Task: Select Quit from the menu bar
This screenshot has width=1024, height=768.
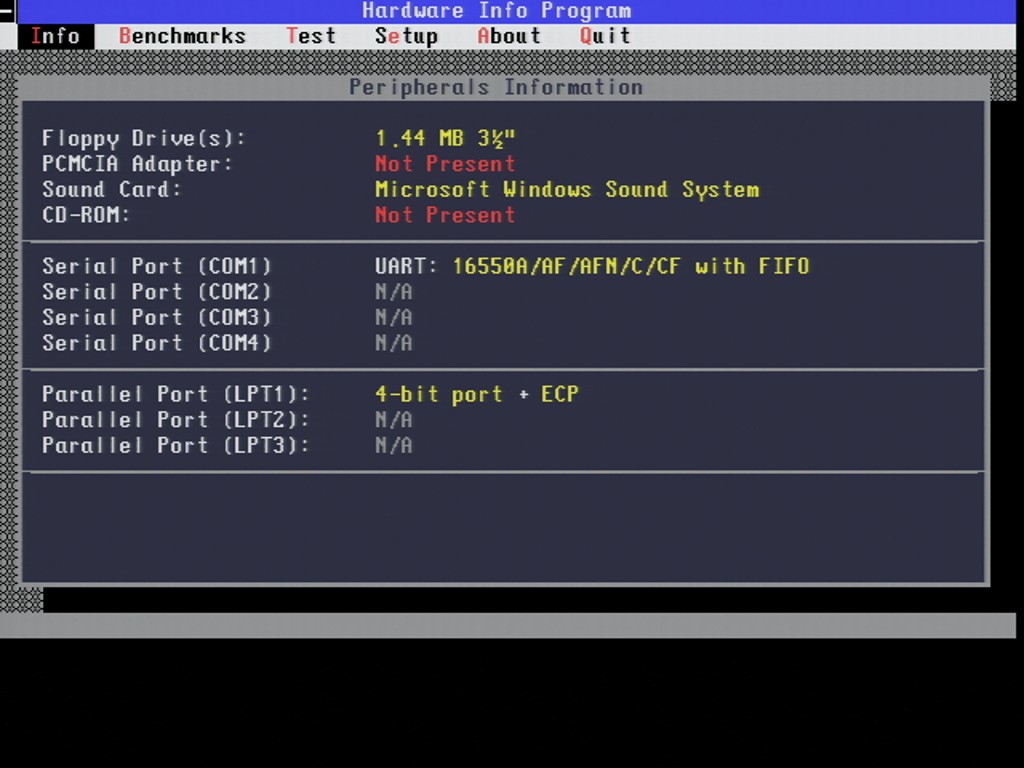Action: tap(605, 37)
